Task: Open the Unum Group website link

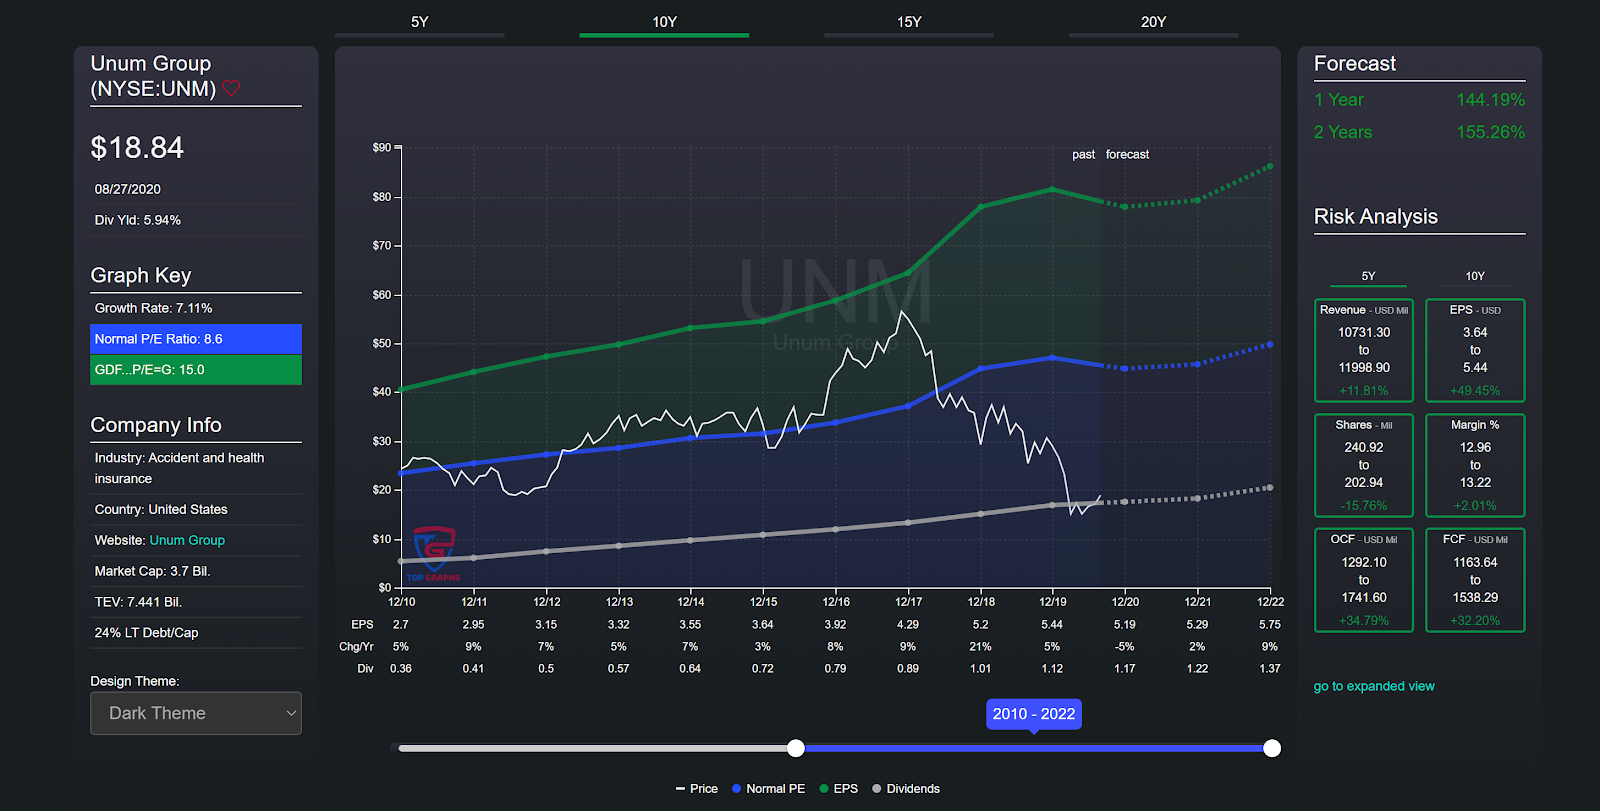Action: pyautogui.click(x=187, y=540)
